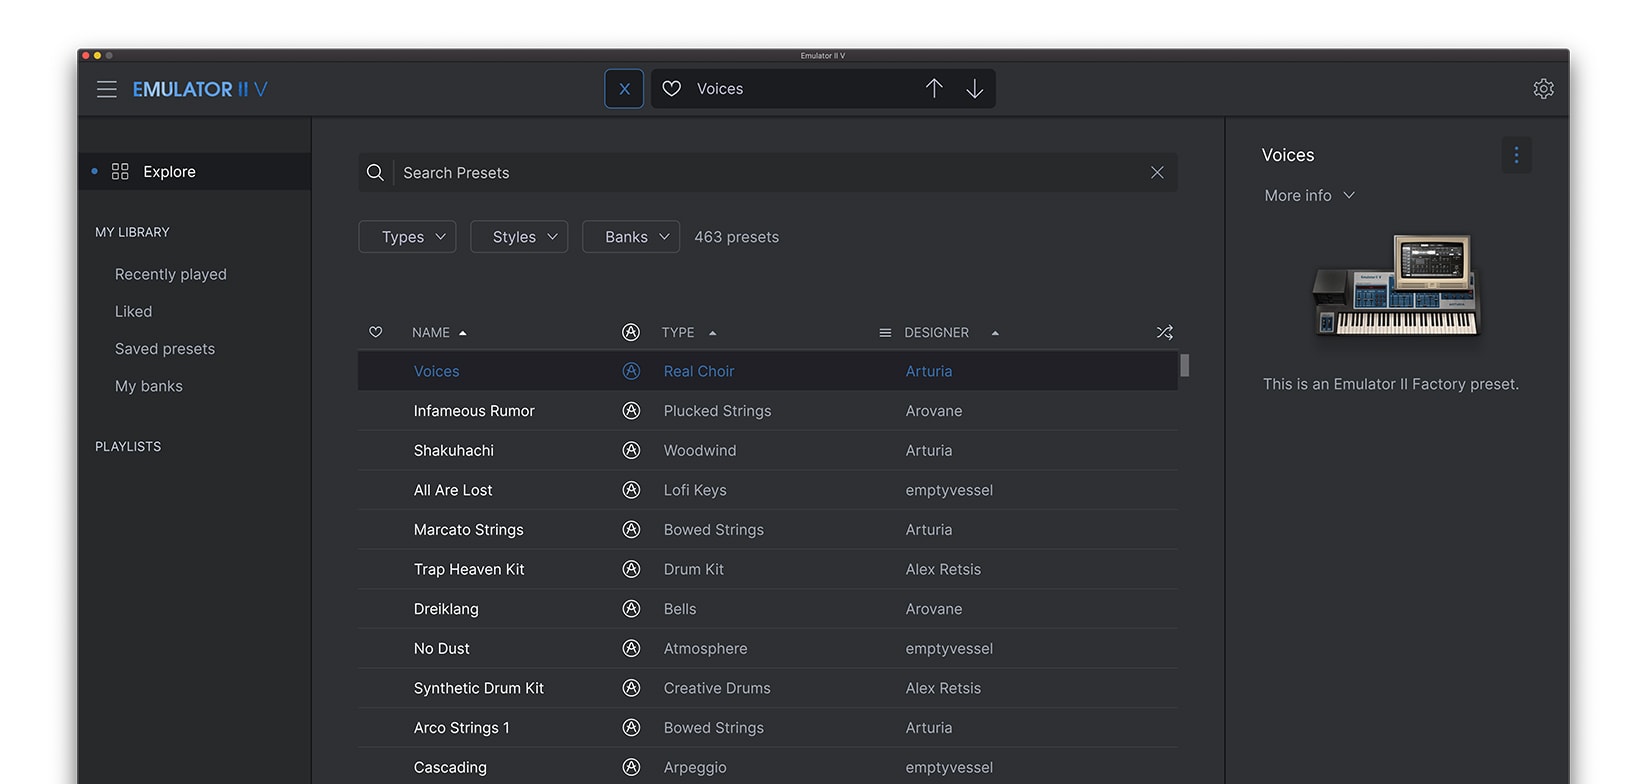Screen dimensions: 1648x784
Task: Open the Types filter dropdown
Action: (407, 237)
